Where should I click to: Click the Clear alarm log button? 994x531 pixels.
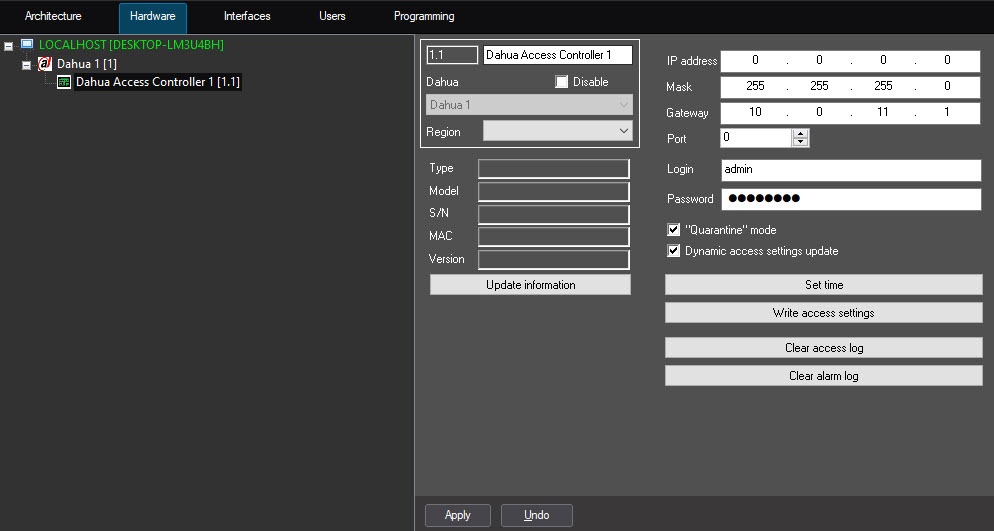pyautogui.click(x=823, y=376)
